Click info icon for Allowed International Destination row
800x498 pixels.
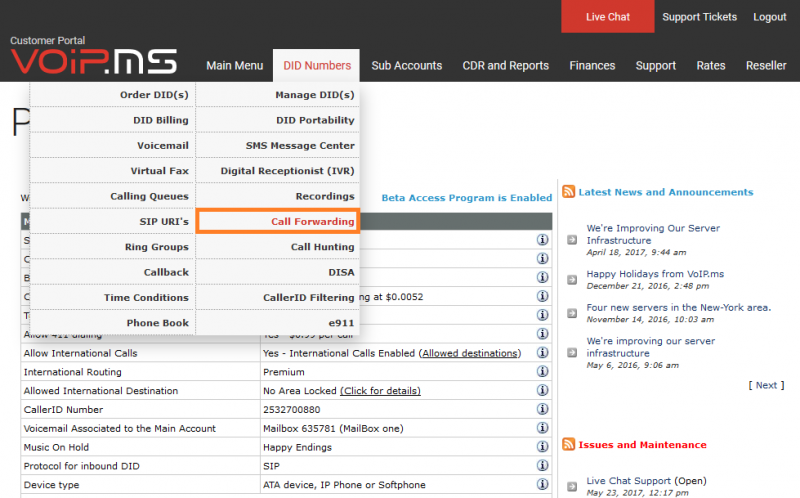(542, 390)
